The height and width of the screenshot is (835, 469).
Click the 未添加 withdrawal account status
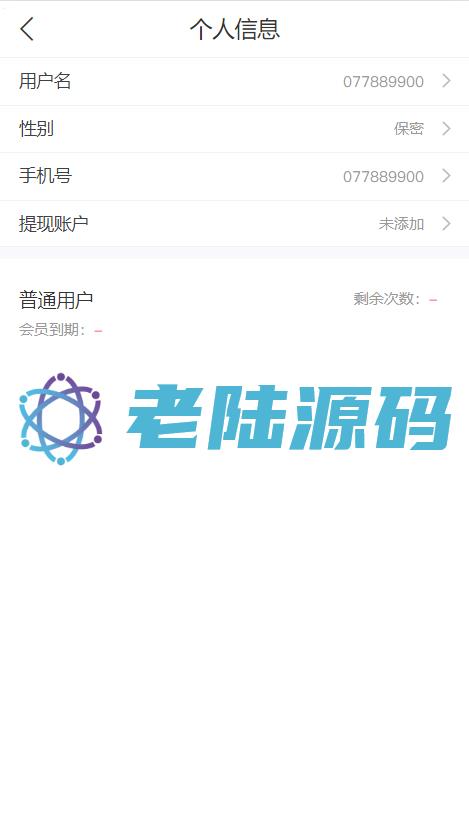click(x=401, y=224)
